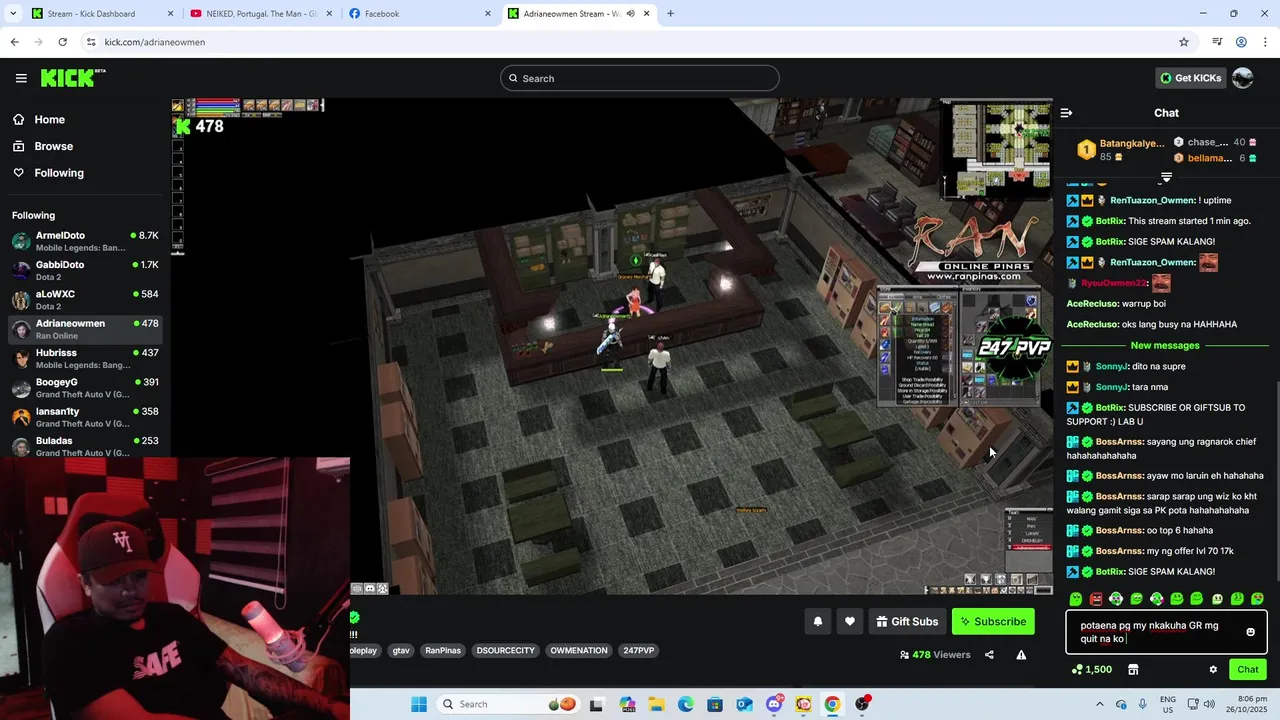Open ArmelDoto channel in Following list
The width and height of the screenshot is (1280, 720).
pyautogui.click(x=85, y=241)
